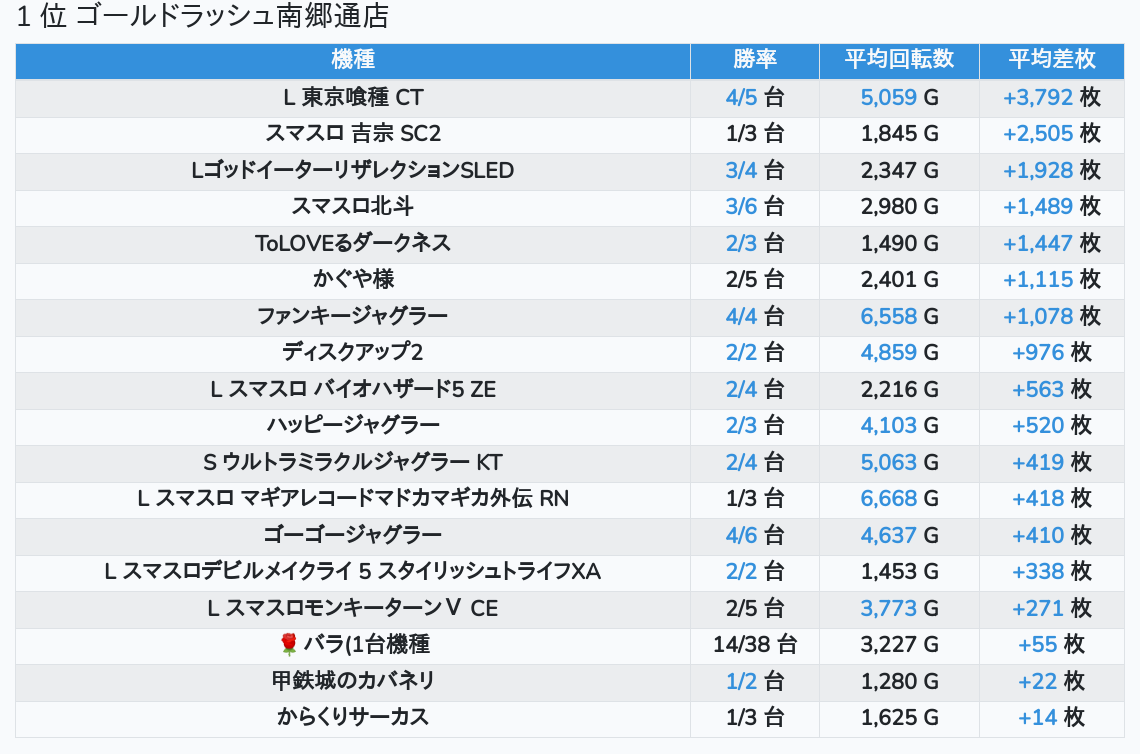Click the +976 枚 difference value
The image size is (1140, 754).
(1051, 353)
